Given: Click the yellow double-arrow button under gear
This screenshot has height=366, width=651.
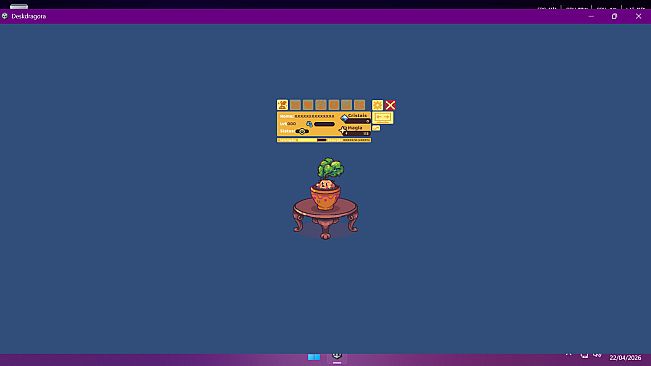Looking at the screenshot, I should tap(382, 118).
